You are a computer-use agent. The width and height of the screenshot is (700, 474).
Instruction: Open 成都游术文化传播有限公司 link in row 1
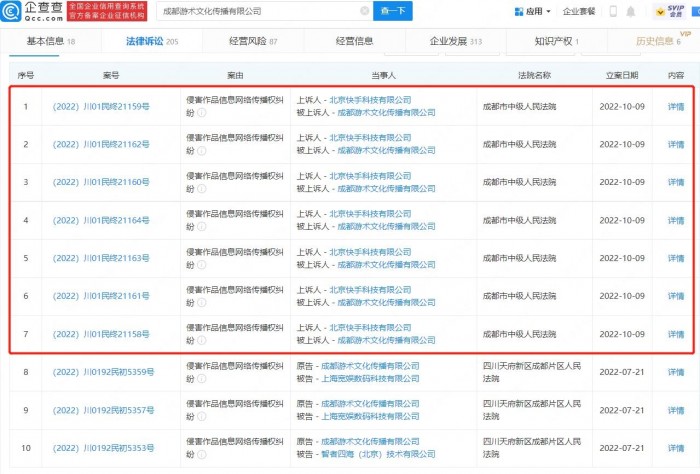[x=386, y=112]
